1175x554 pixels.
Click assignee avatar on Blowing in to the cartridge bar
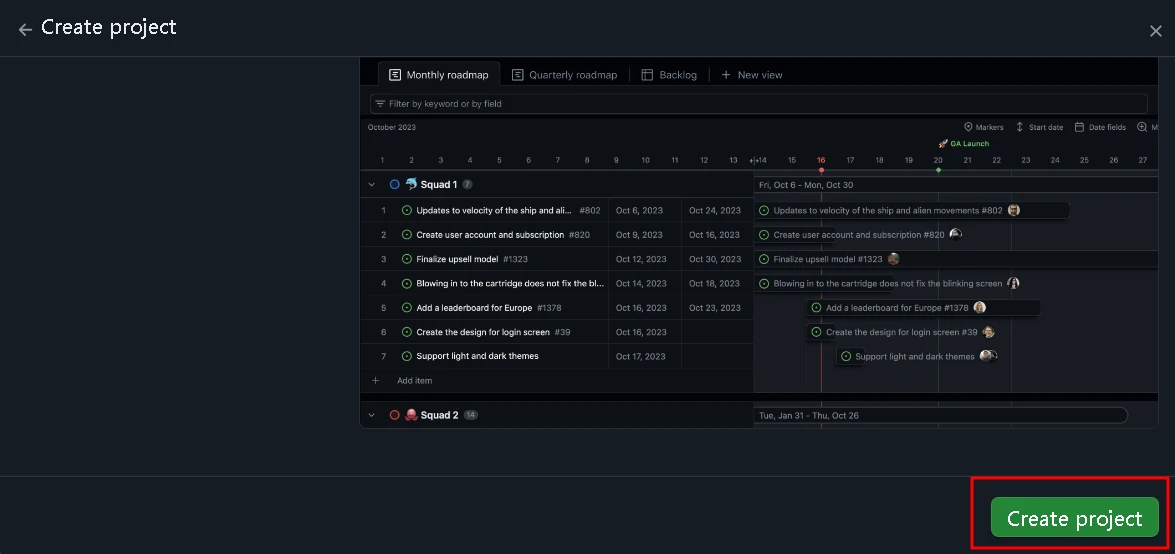(1014, 283)
